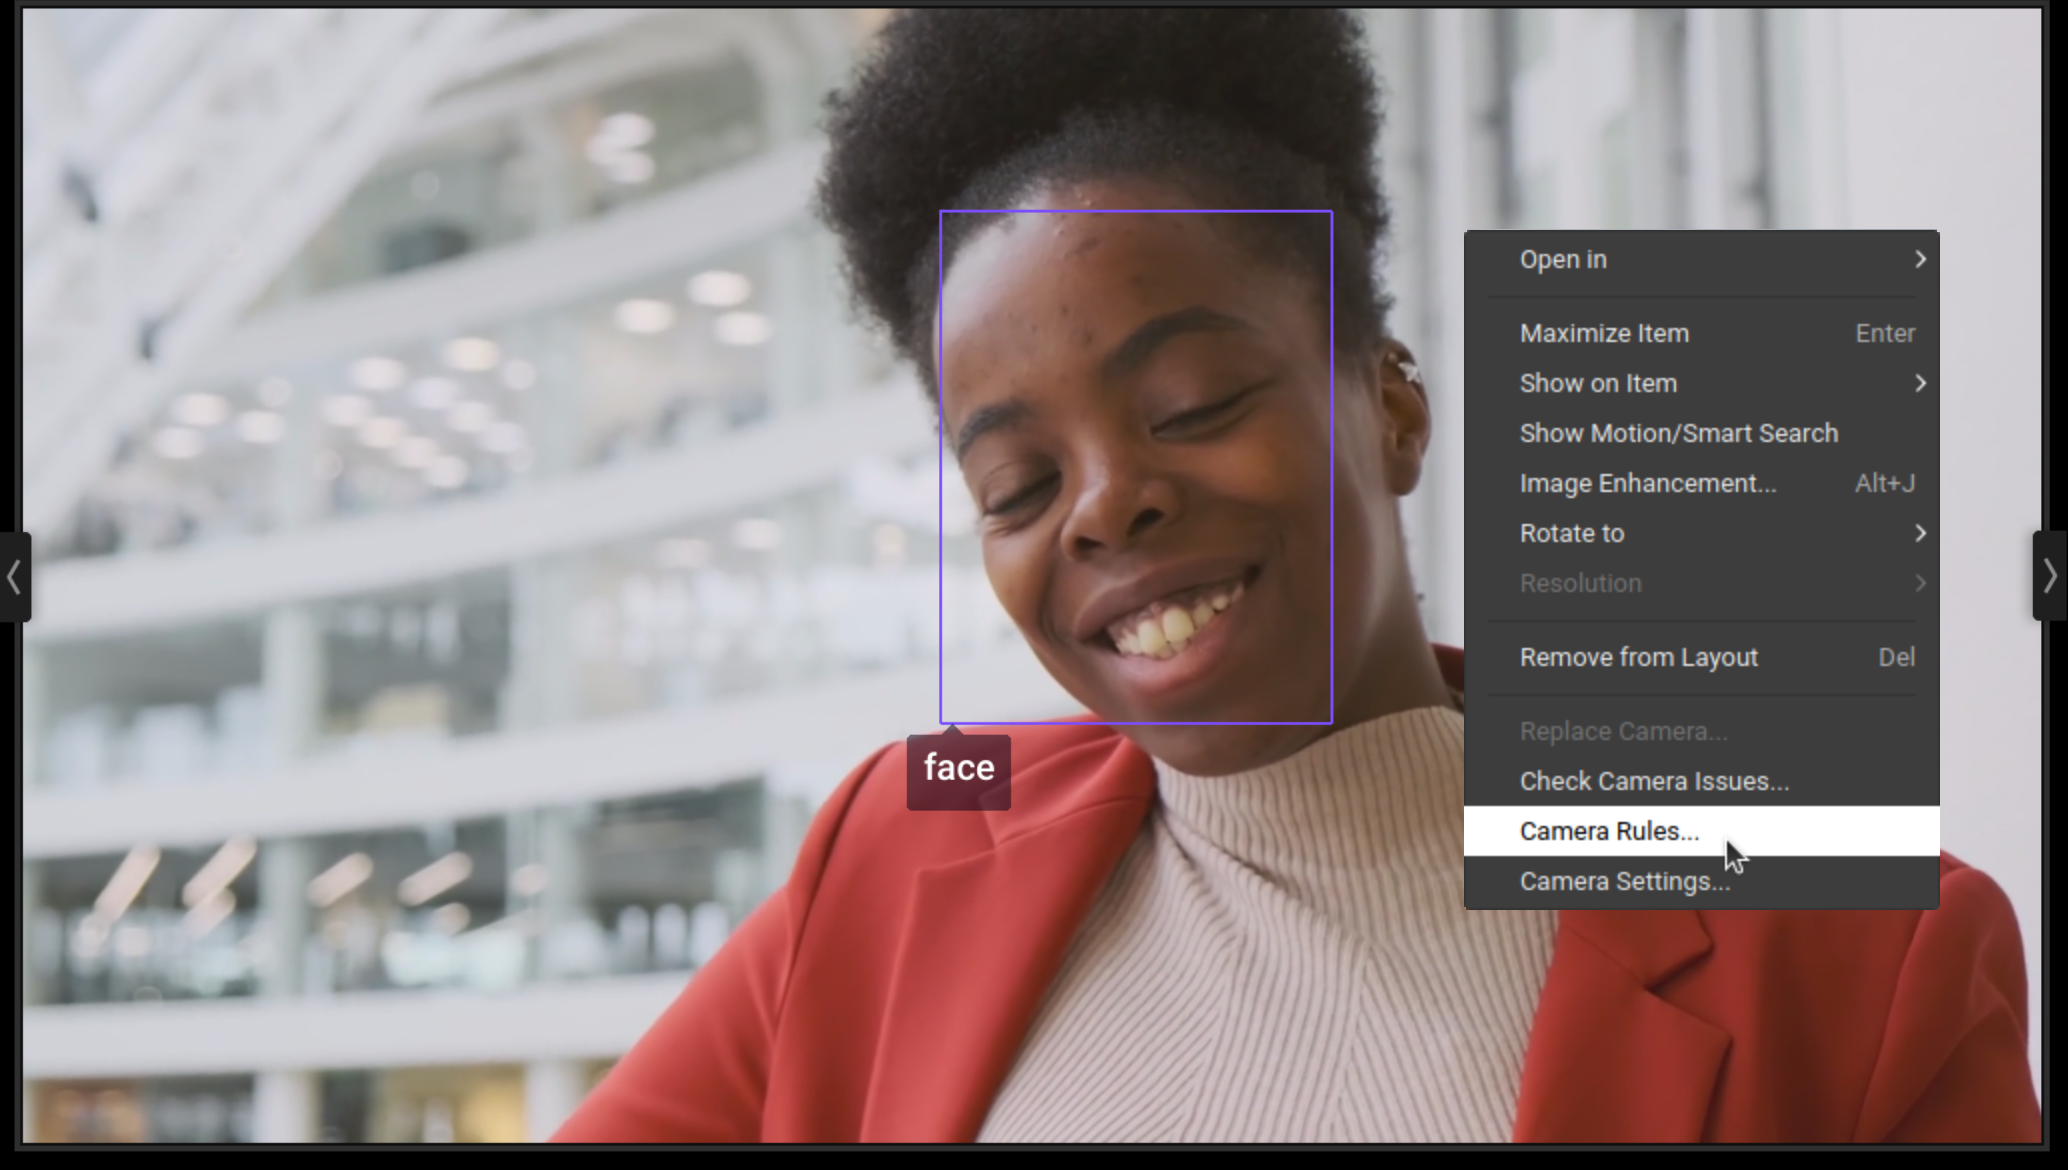Open Camera Settings
Viewport: 2068px width, 1170px height.
(x=1624, y=882)
